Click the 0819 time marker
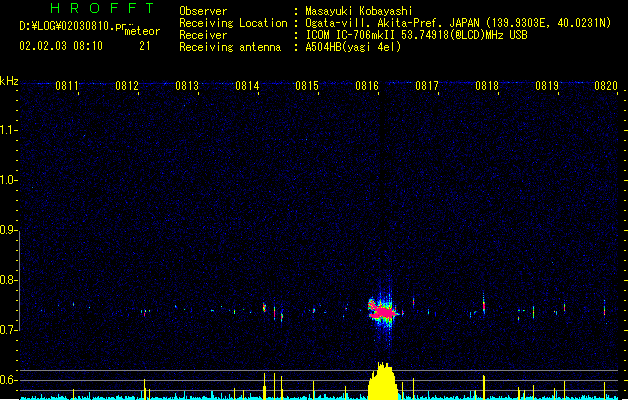Viewport: 629px width, 400px height. [547, 86]
